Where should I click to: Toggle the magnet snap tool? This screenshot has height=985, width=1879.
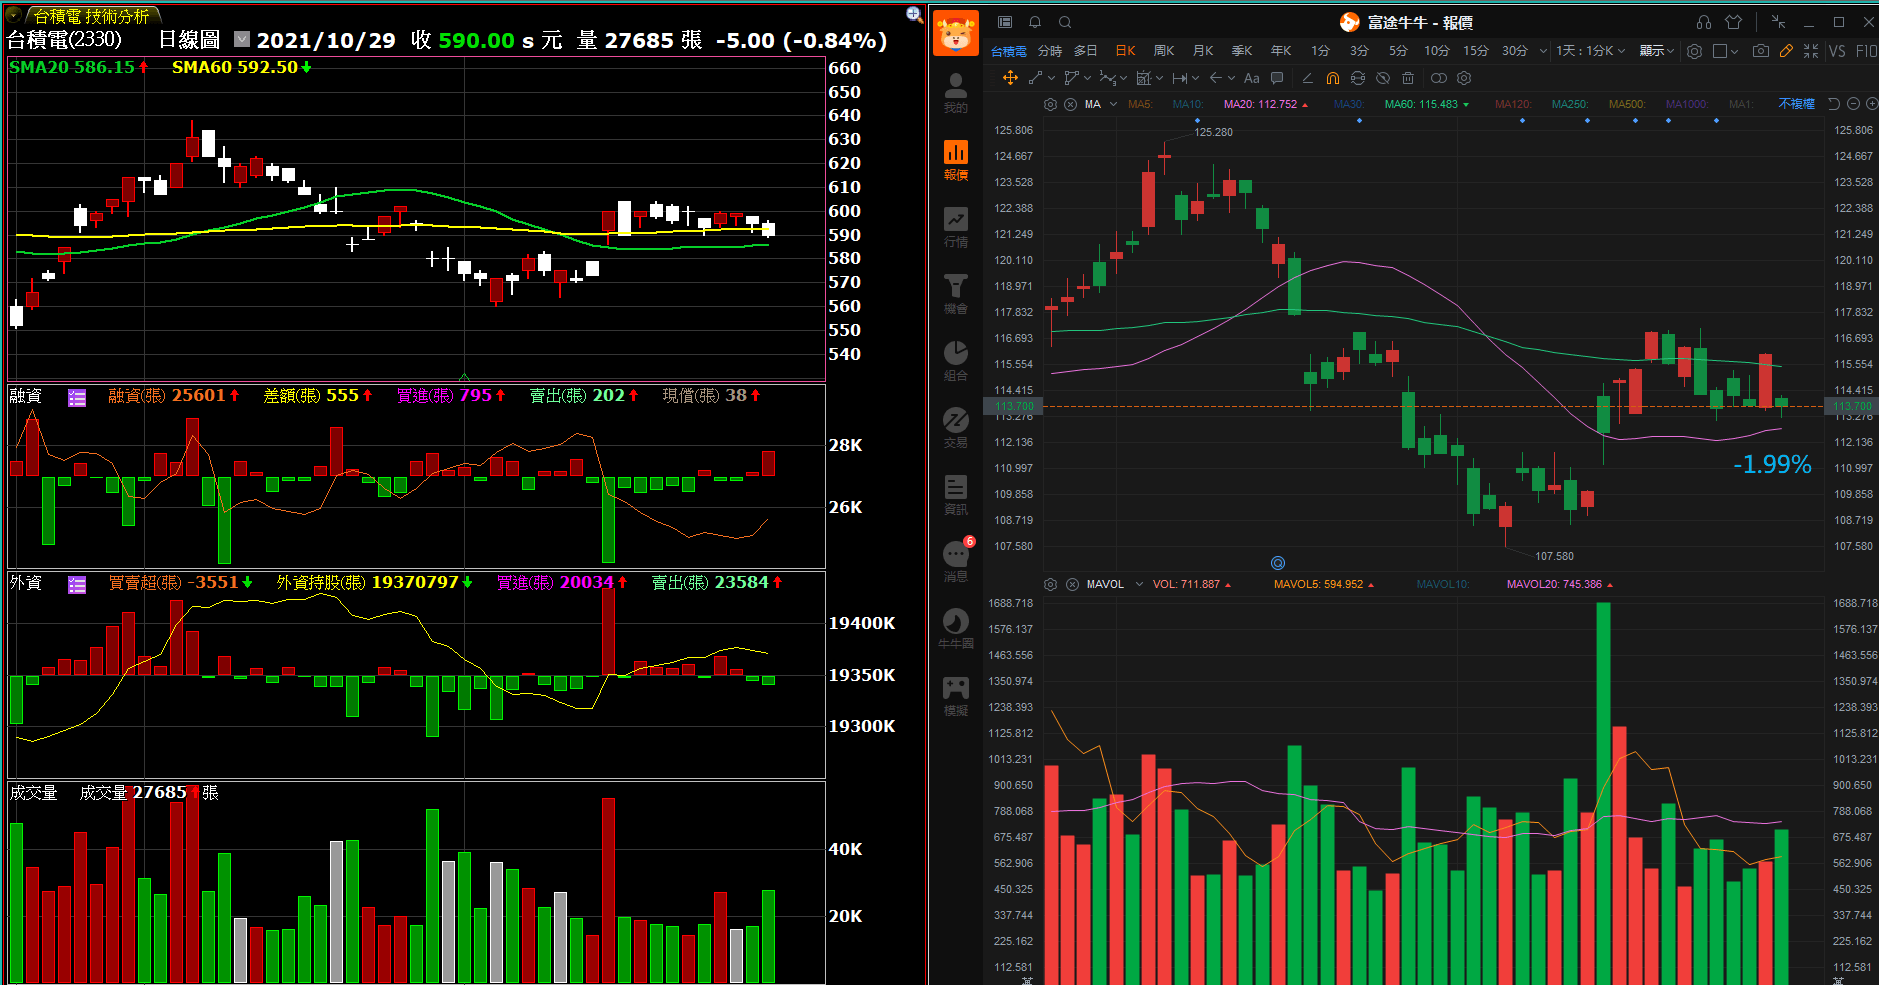[1333, 78]
